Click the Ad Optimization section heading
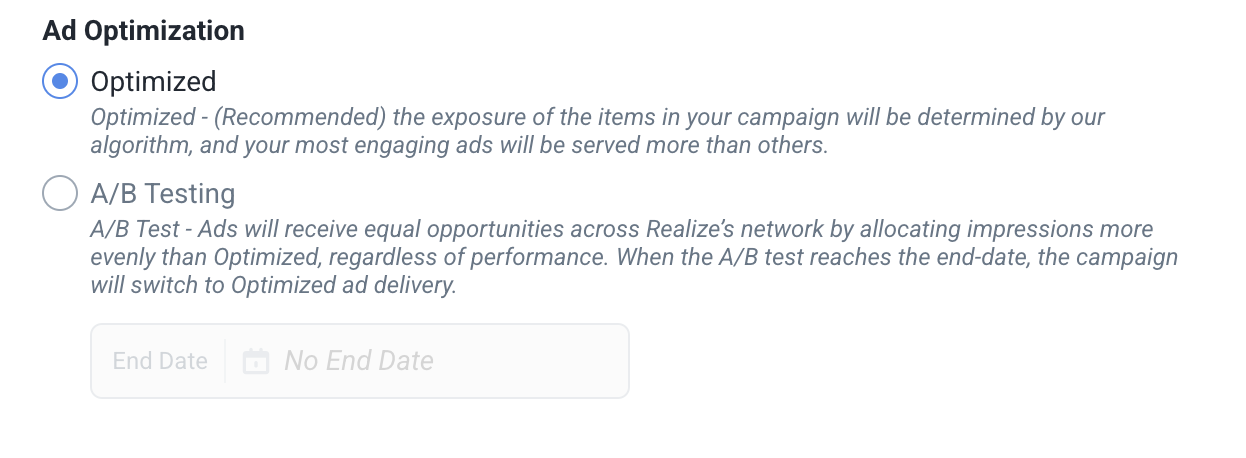 click(x=144, y=31)
